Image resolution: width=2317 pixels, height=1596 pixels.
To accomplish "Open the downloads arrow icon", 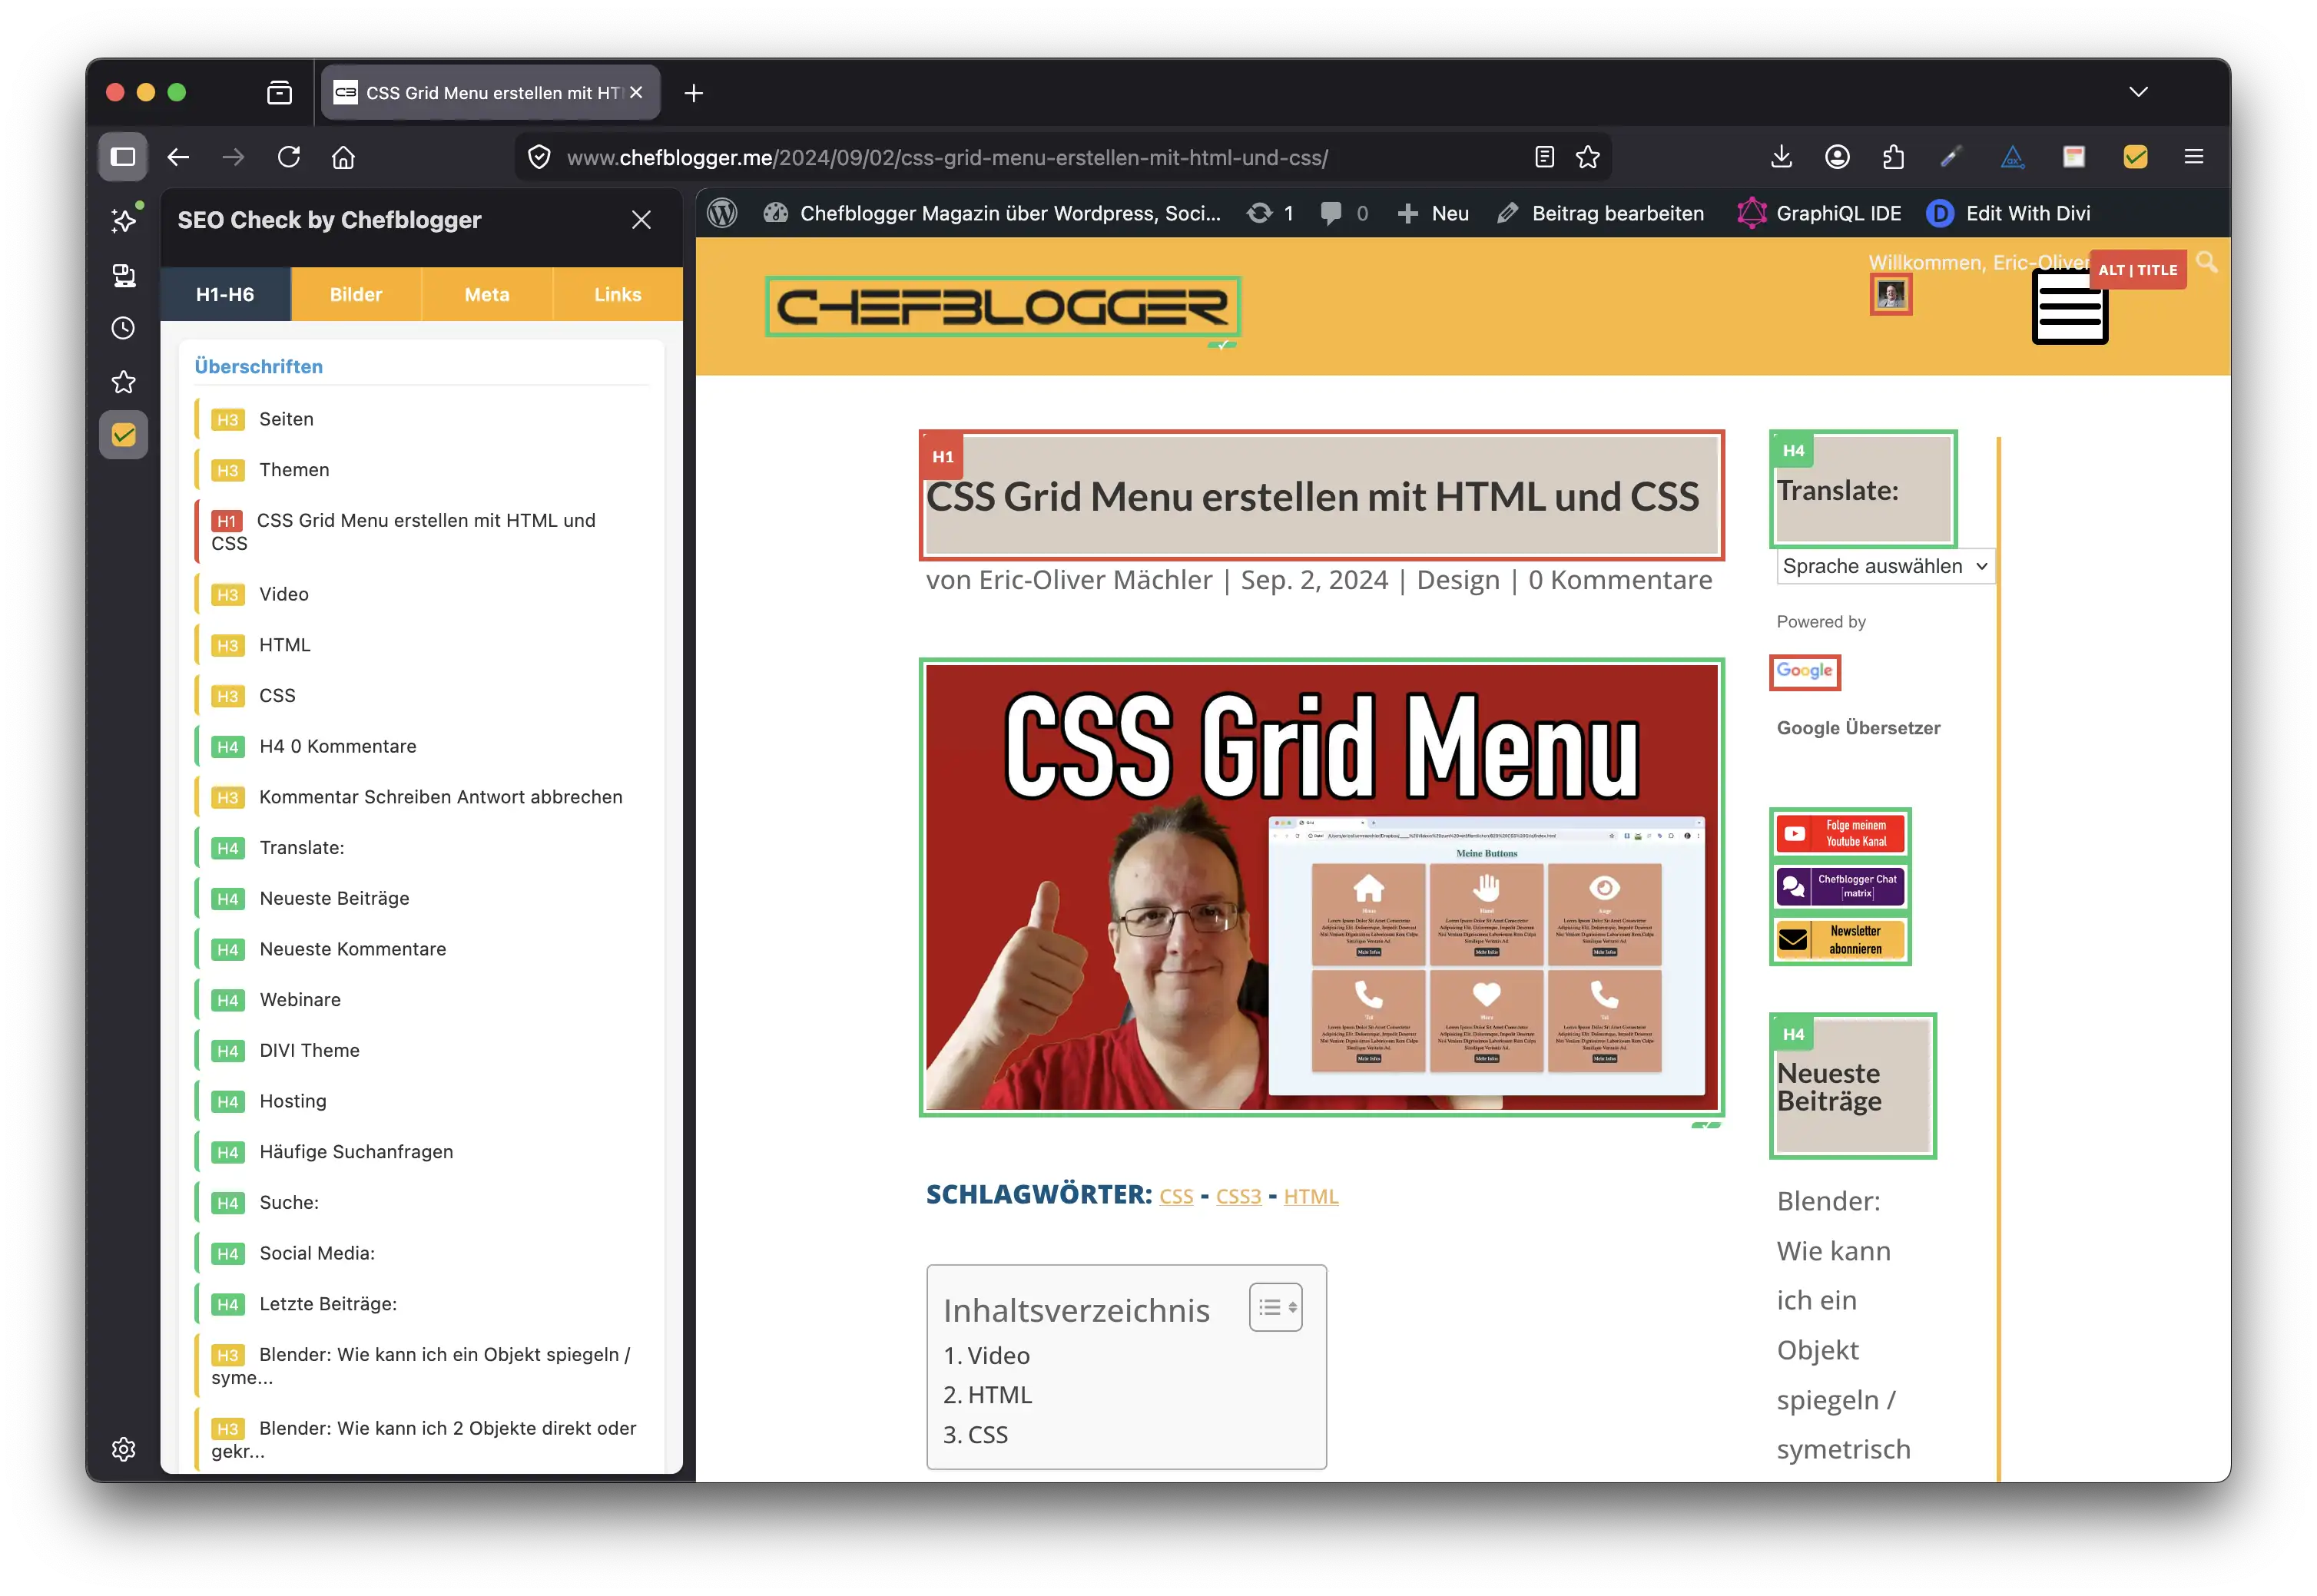I will click(1781, 157).
